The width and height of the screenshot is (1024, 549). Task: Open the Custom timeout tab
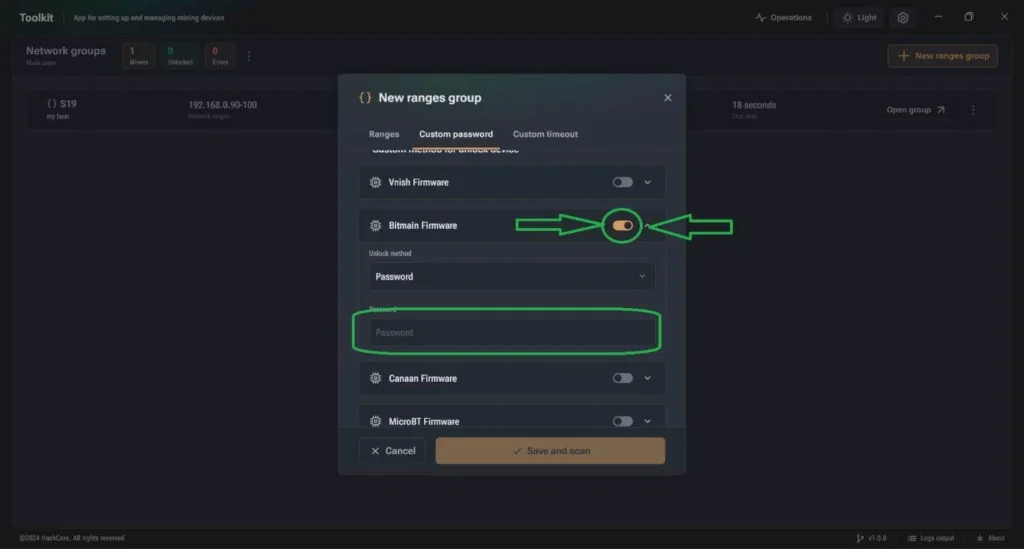click(x=545, y=134)
